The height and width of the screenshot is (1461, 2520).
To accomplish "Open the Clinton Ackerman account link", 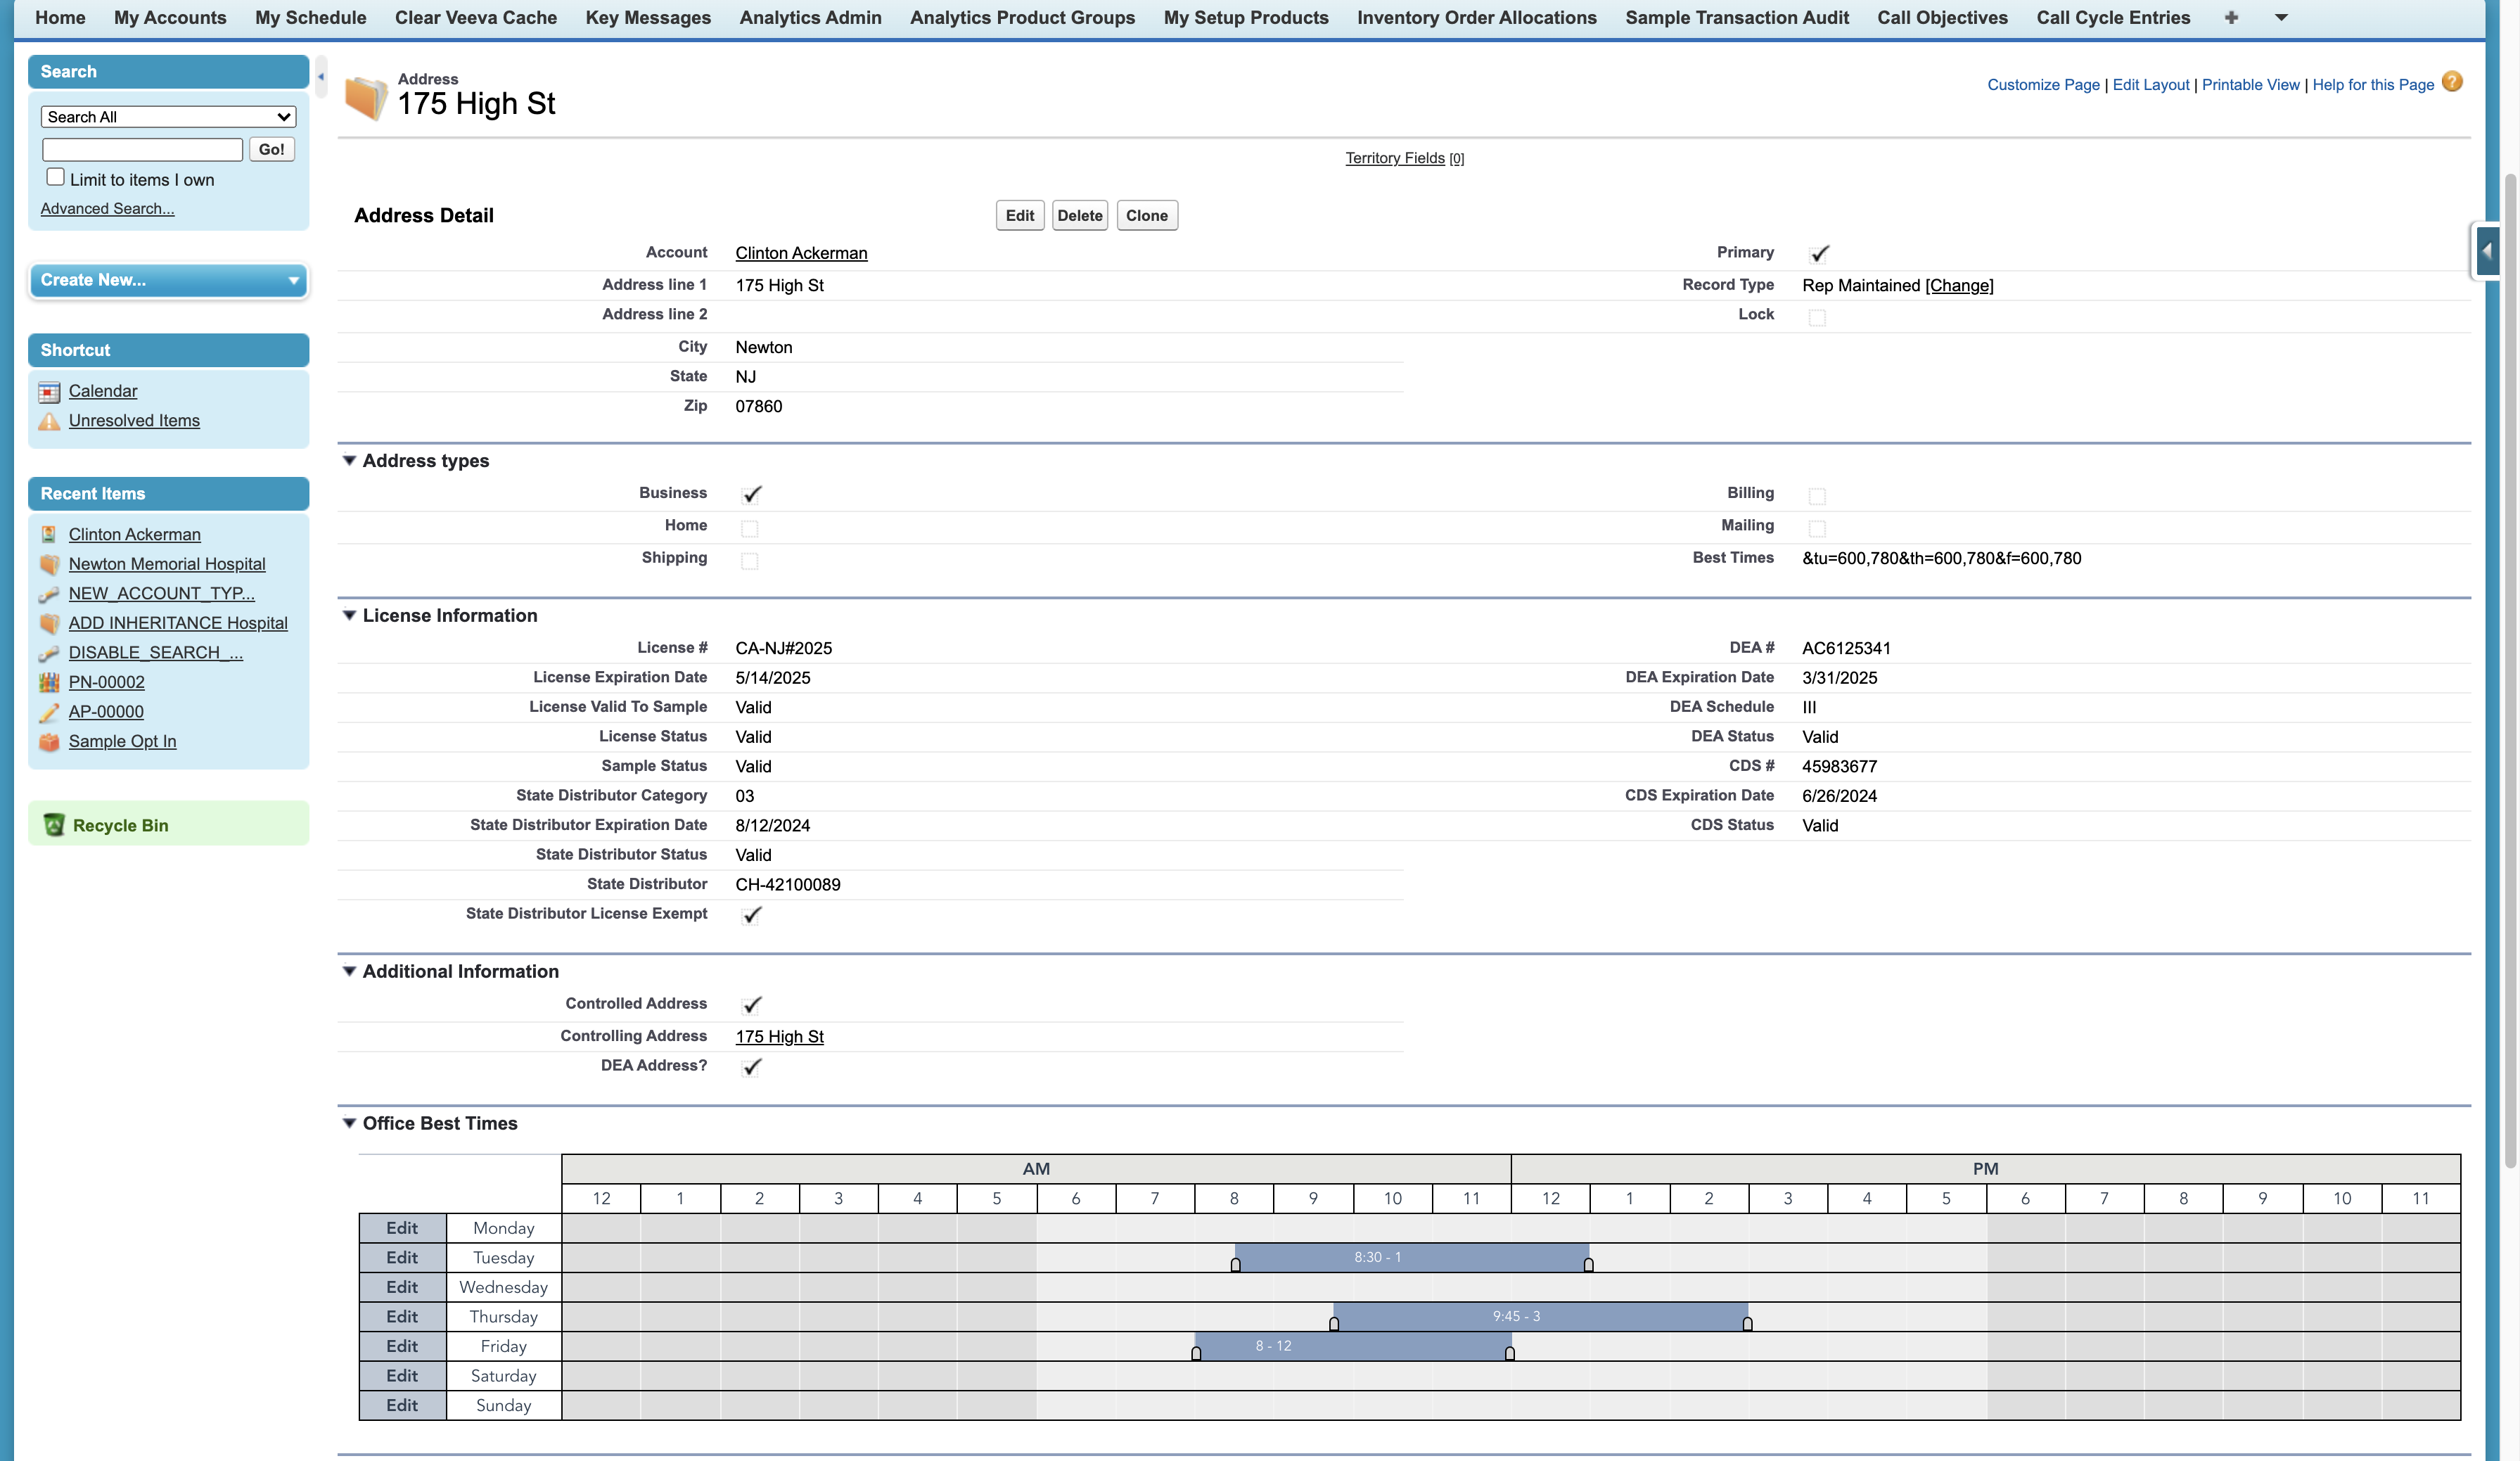I will tap(801, 254).
